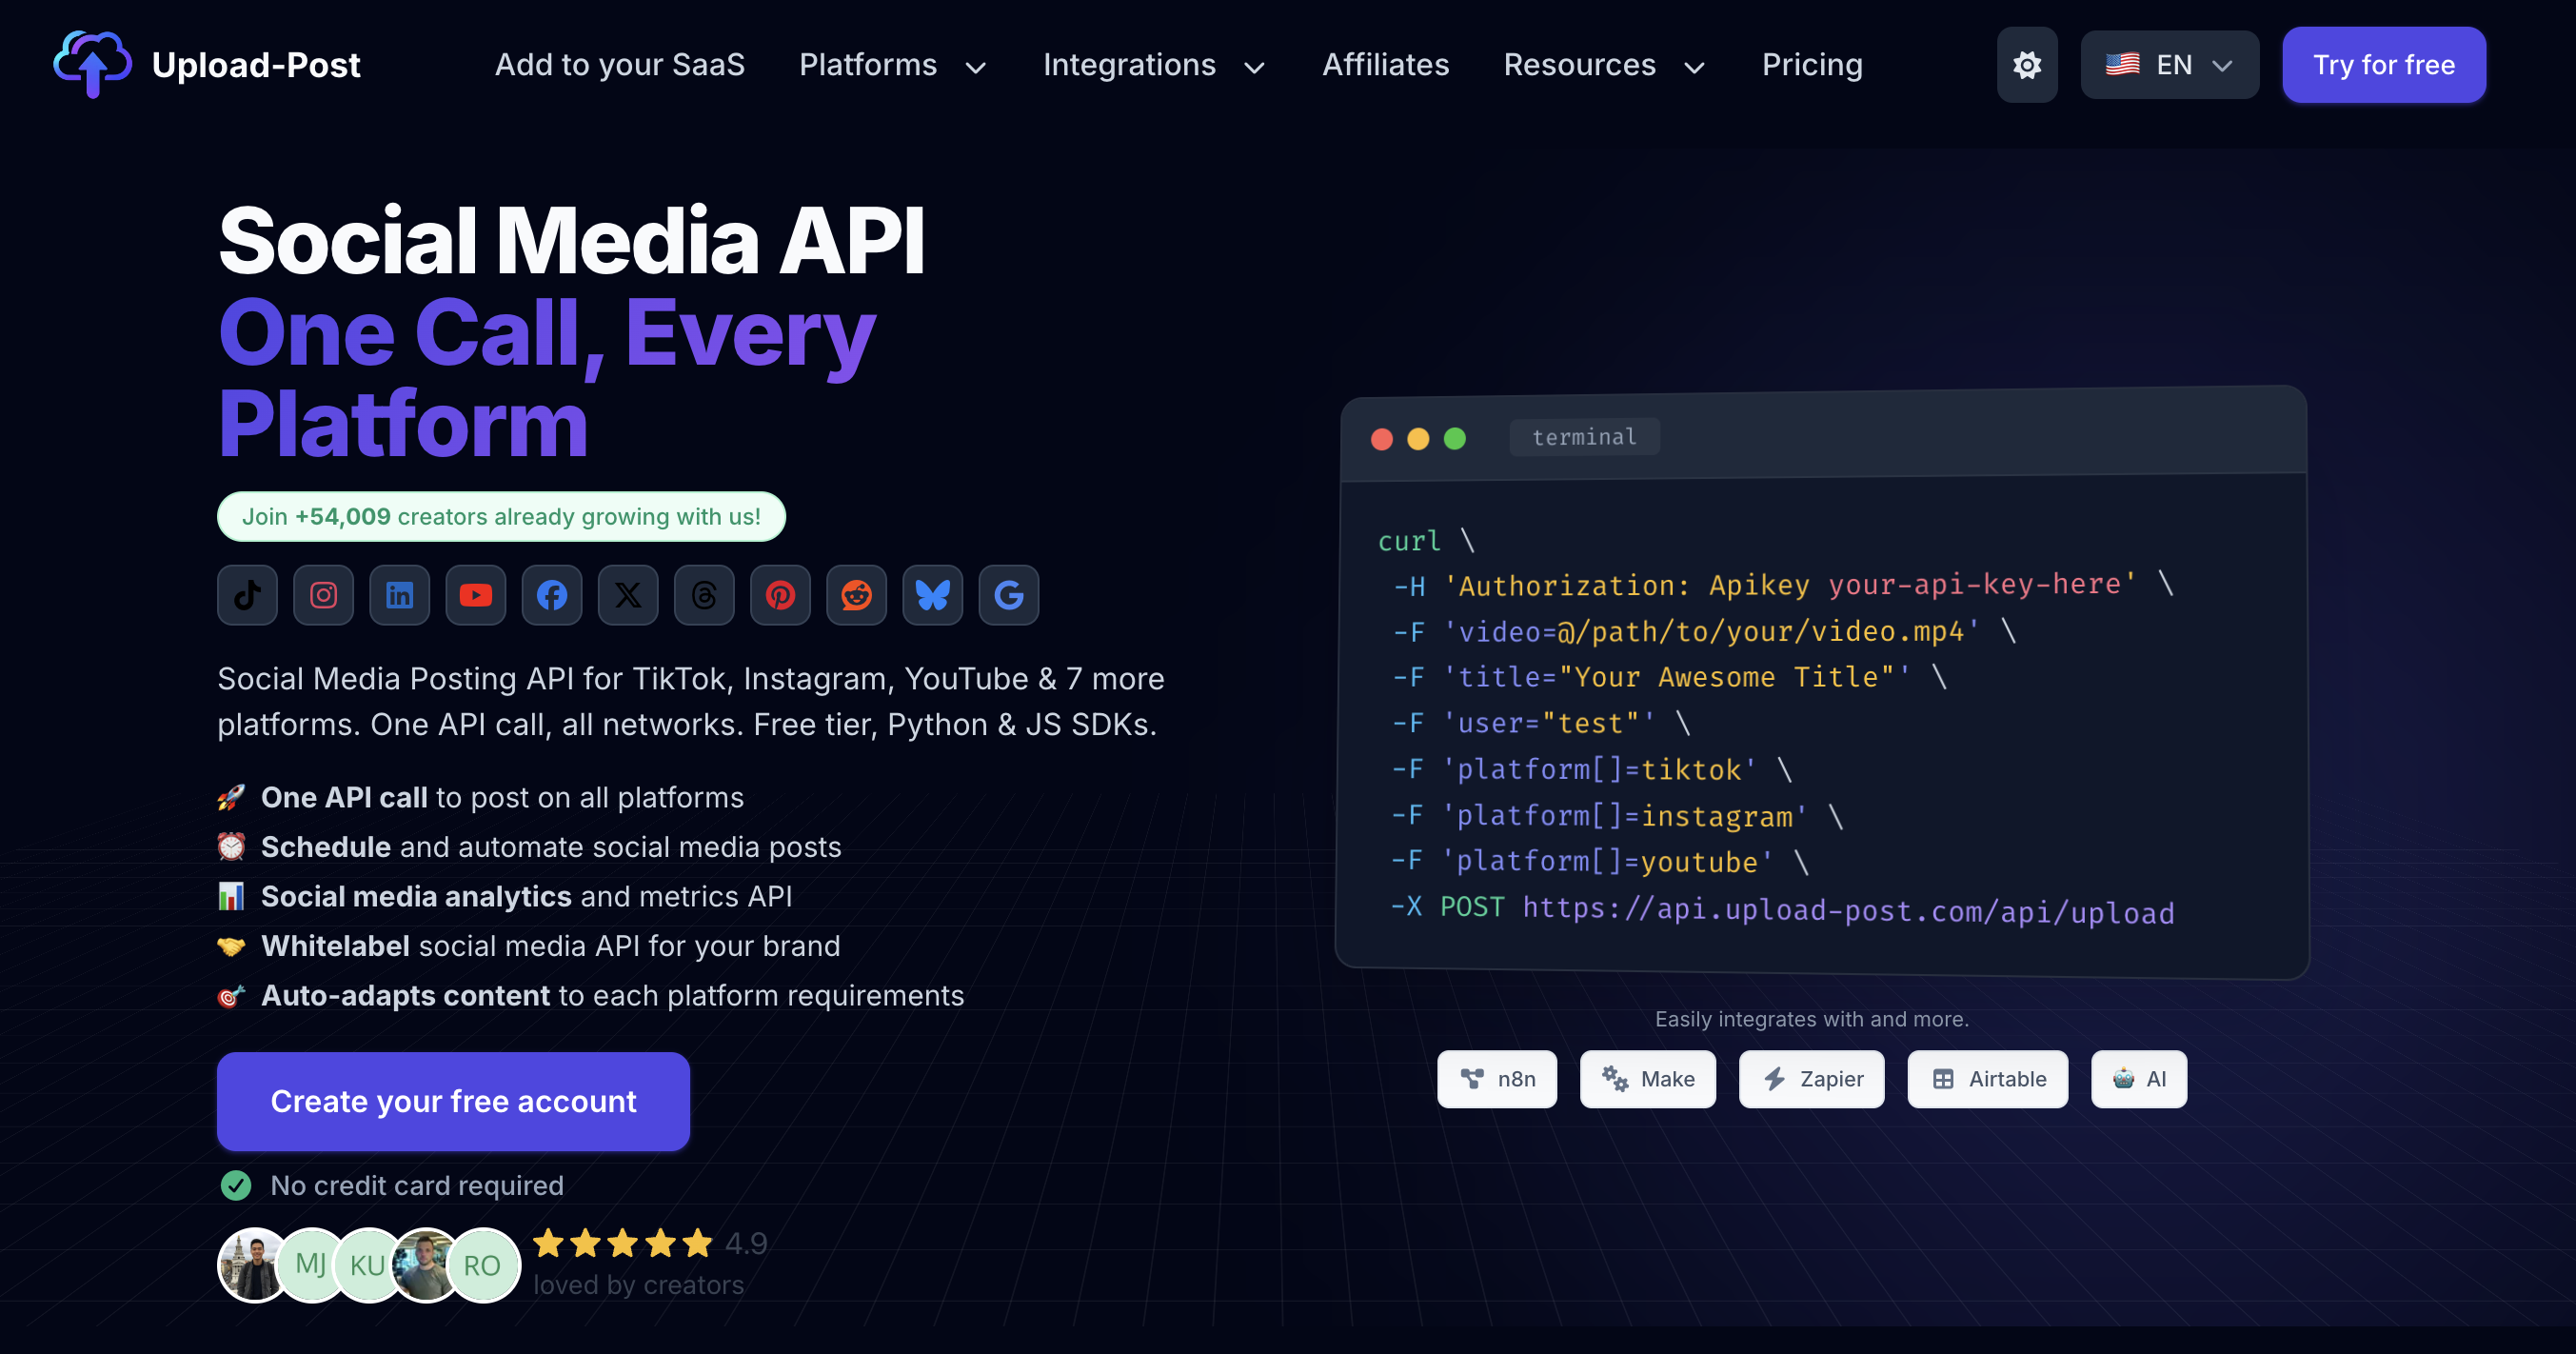Click the 'platform[]=tiktok' code line
This screenshot has height=1354, width=2576.
point(1592,769)
